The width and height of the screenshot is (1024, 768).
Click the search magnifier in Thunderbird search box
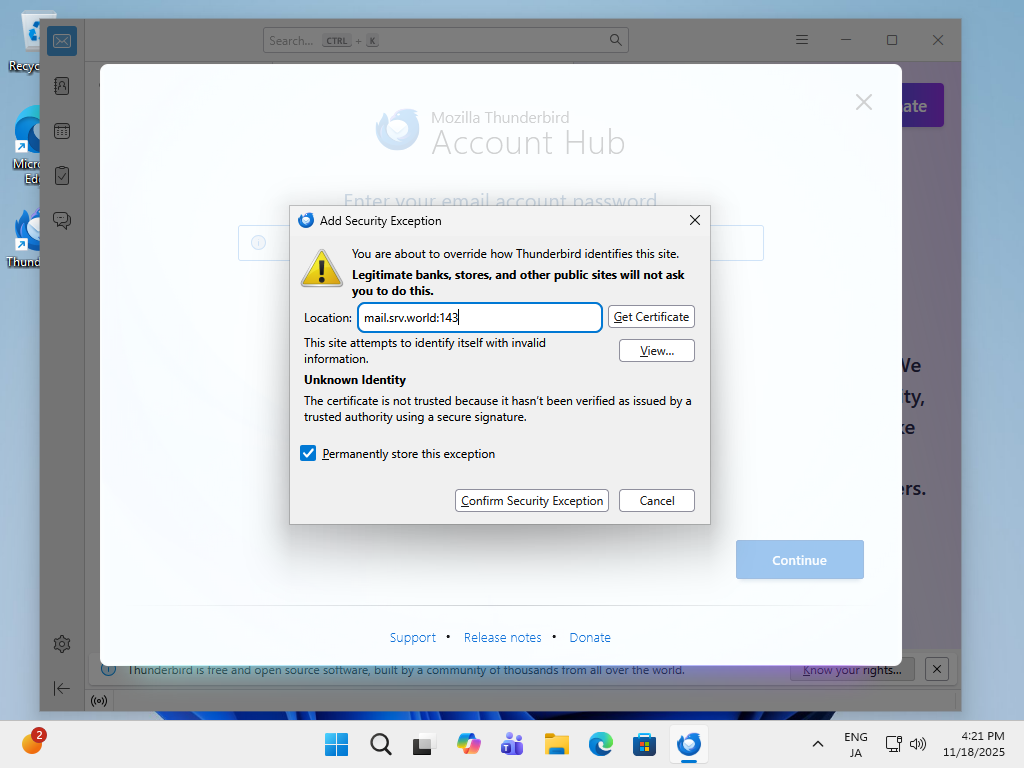(615, 40)
